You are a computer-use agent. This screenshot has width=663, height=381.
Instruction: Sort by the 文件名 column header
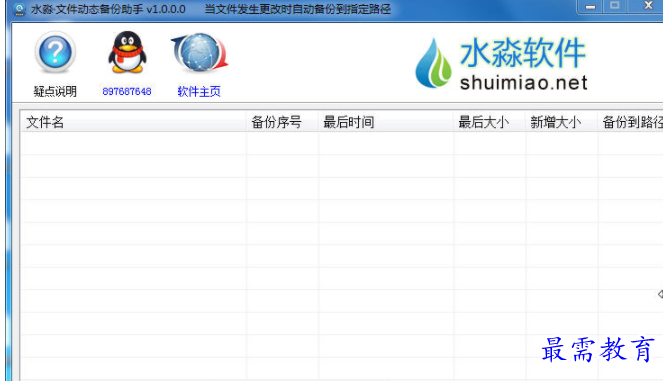click(133, 122)
